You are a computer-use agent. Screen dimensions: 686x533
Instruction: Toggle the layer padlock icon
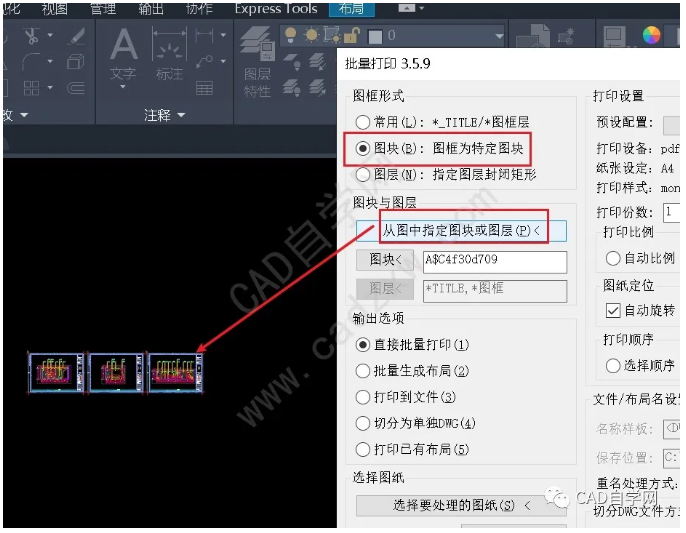coord(352,35)
